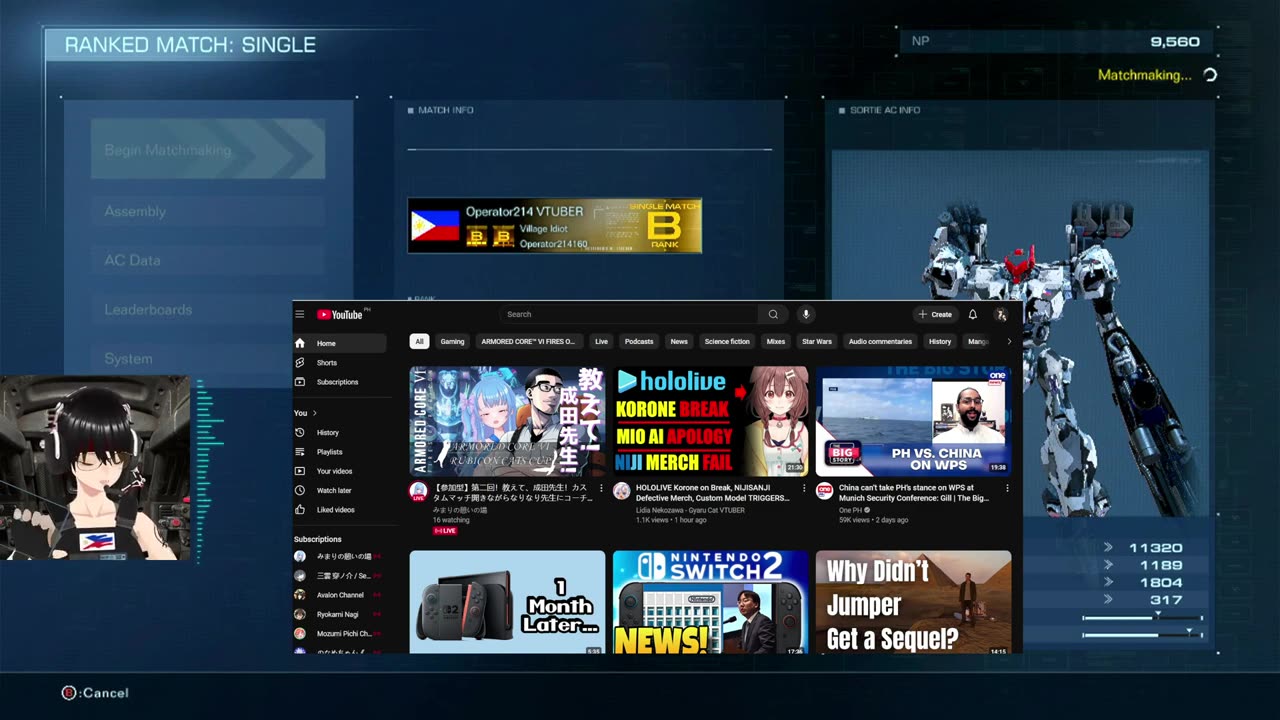Viewport: 1280px width, 720px height.
Task: Click the One PH channel avatar
Action: 824,491
